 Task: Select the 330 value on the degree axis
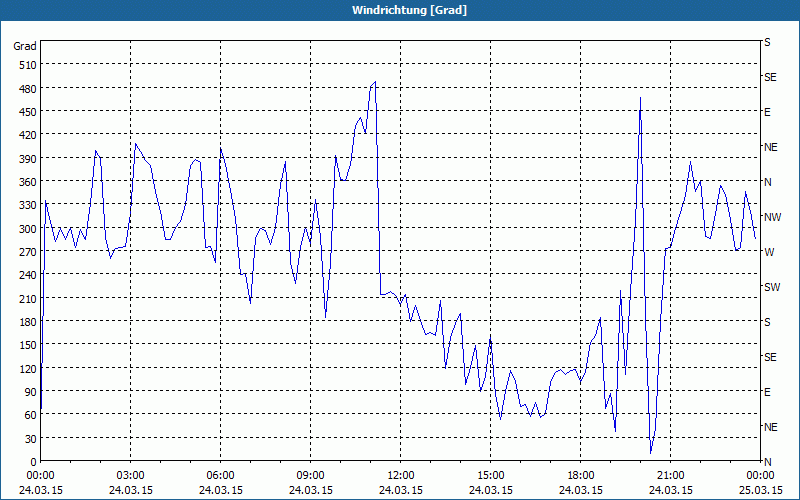pos(28,205)
